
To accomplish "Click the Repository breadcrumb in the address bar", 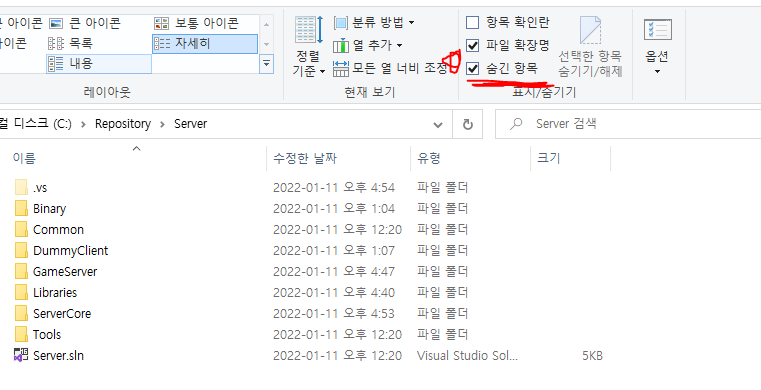I will [x=123, y=124].
